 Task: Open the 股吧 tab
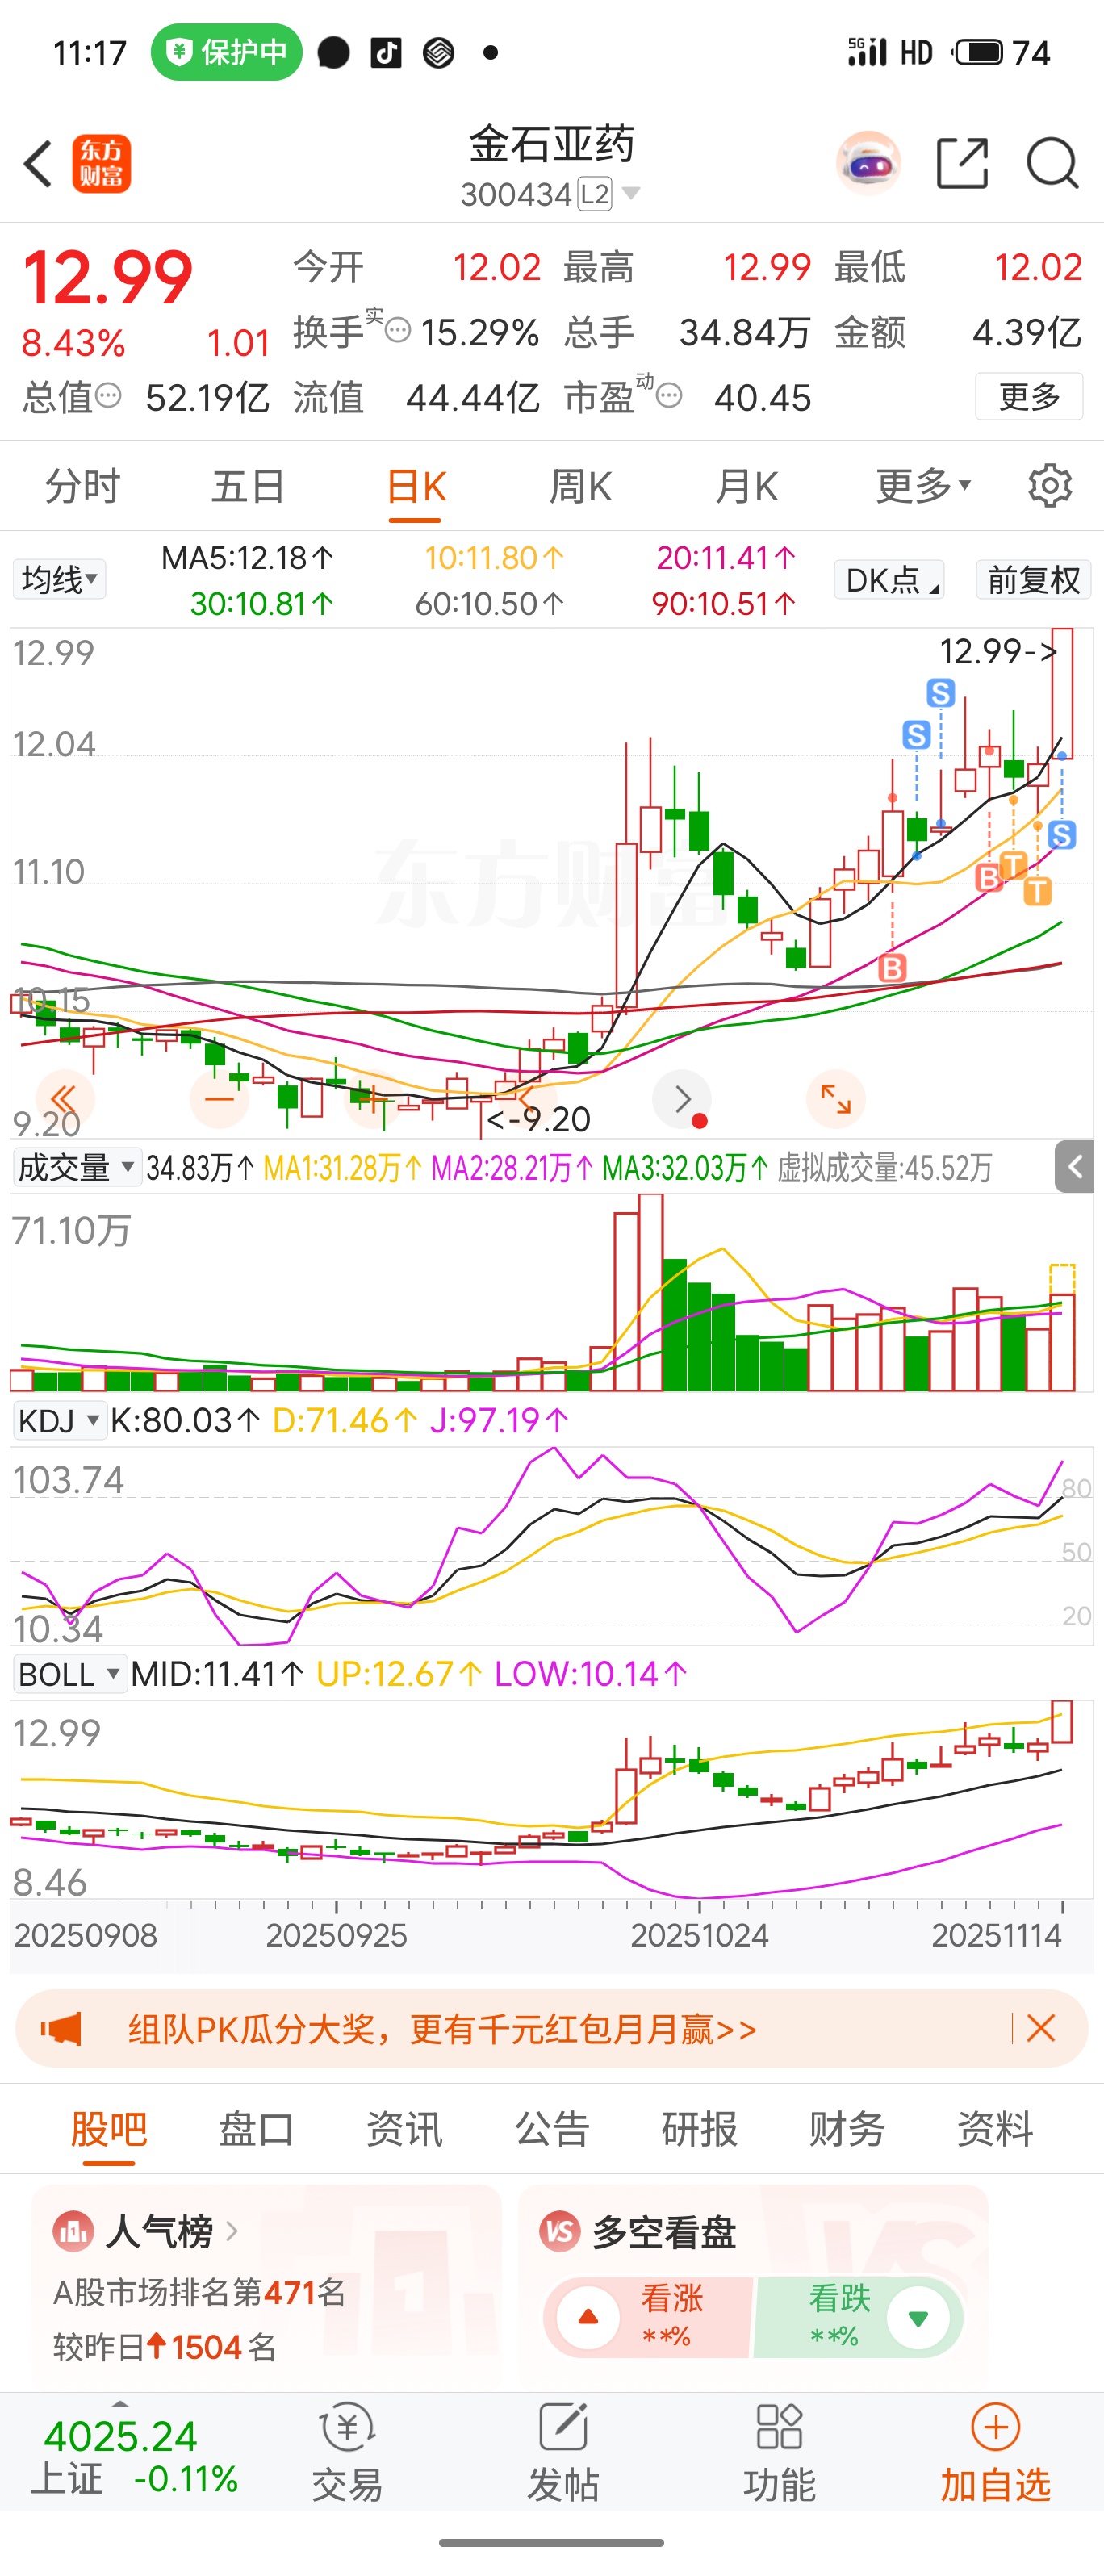tap(109, 2128)
